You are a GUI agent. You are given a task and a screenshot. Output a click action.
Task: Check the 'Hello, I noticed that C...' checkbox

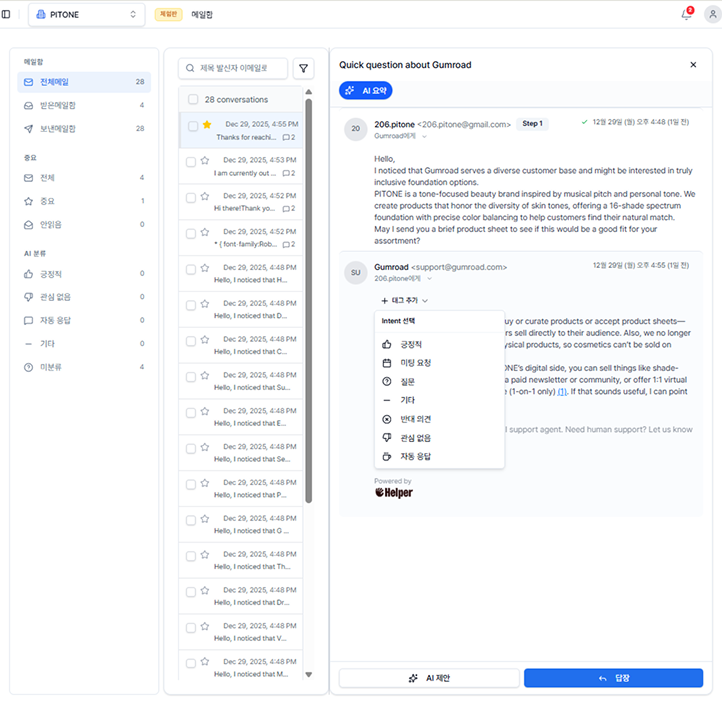191,341
